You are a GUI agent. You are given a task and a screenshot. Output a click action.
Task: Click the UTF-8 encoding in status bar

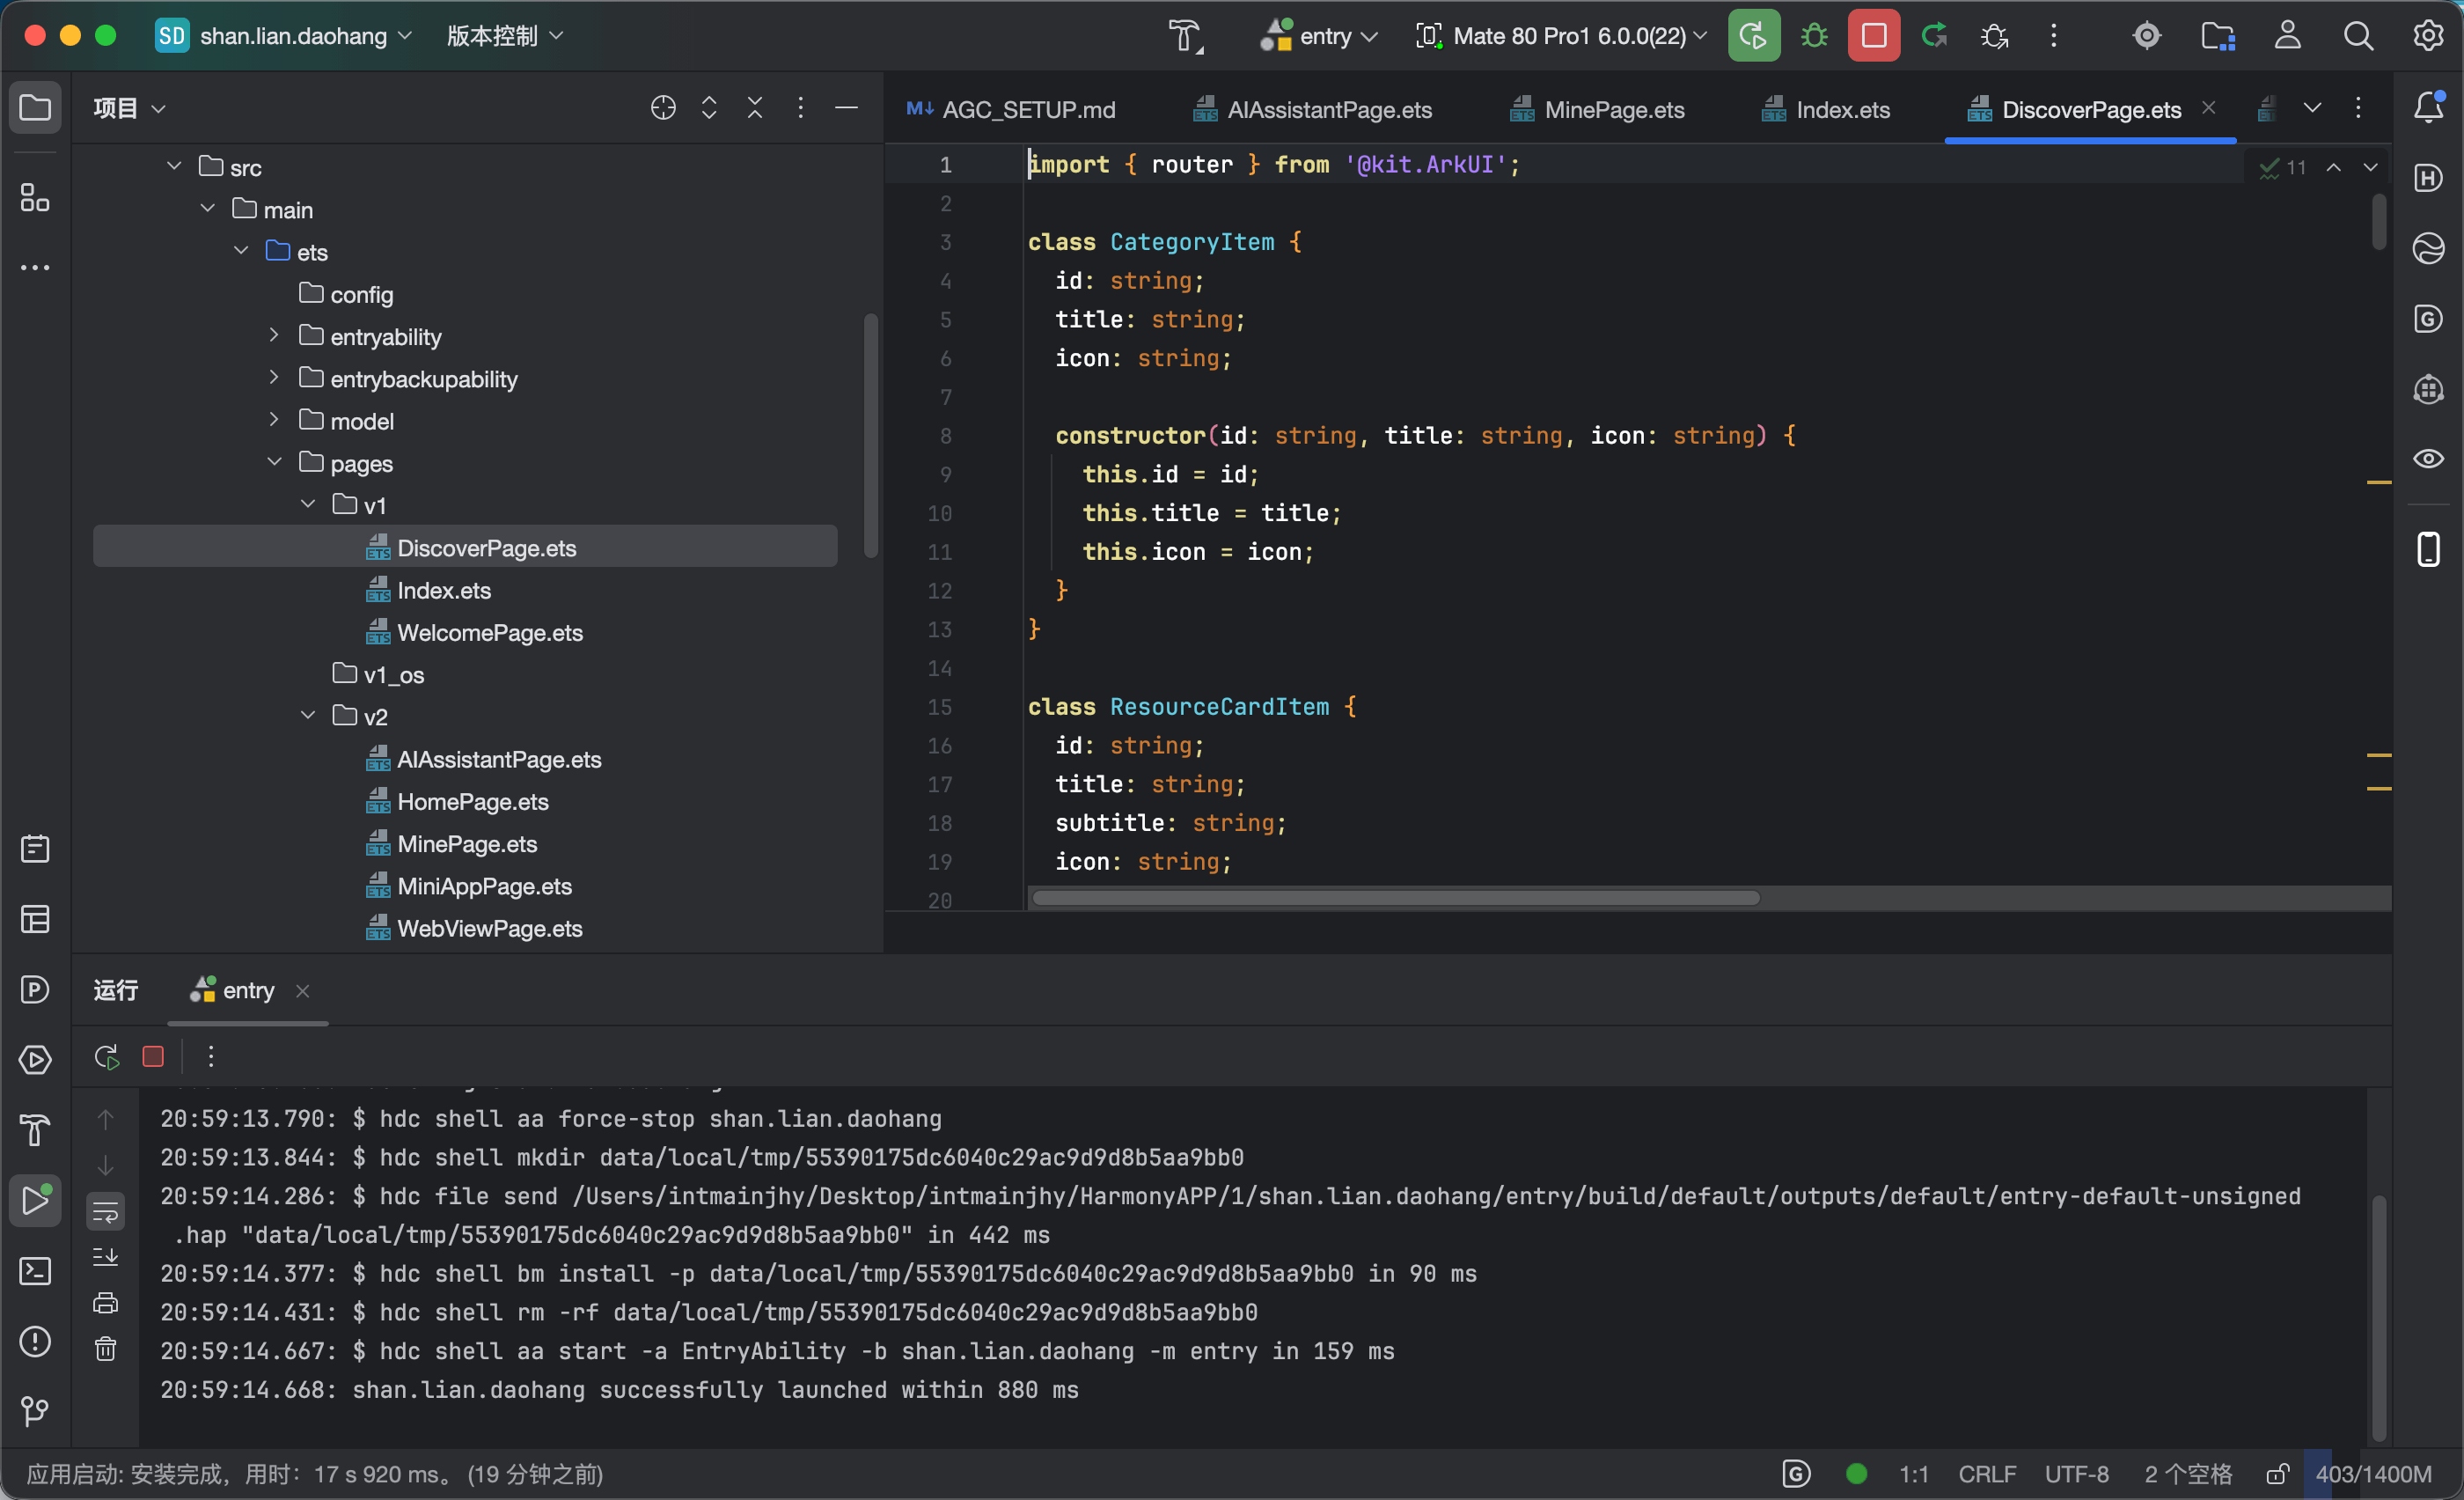pyautogui.click(x=2077, y=1474)
